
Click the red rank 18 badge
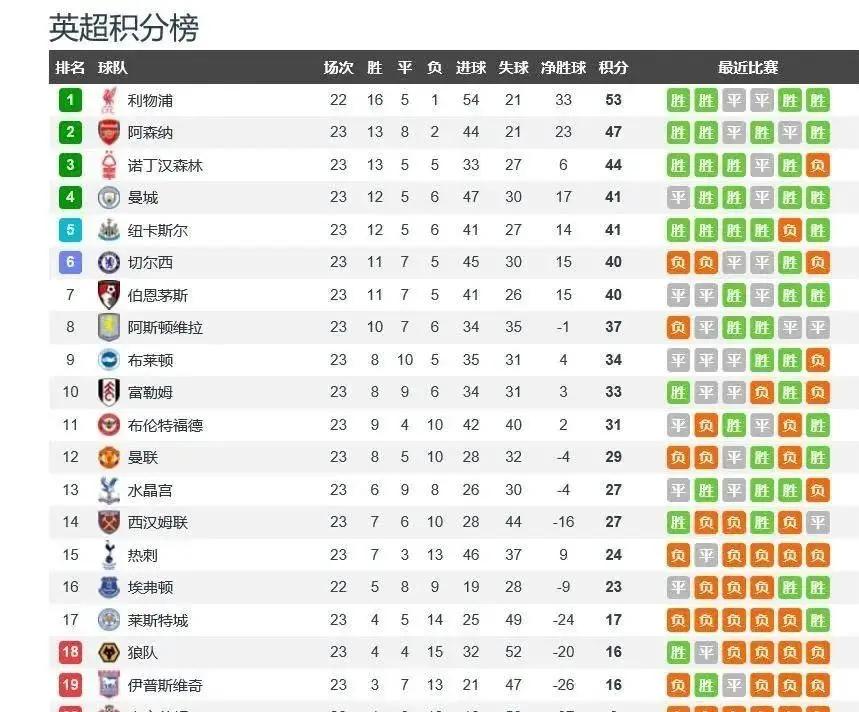coord(70,653)
